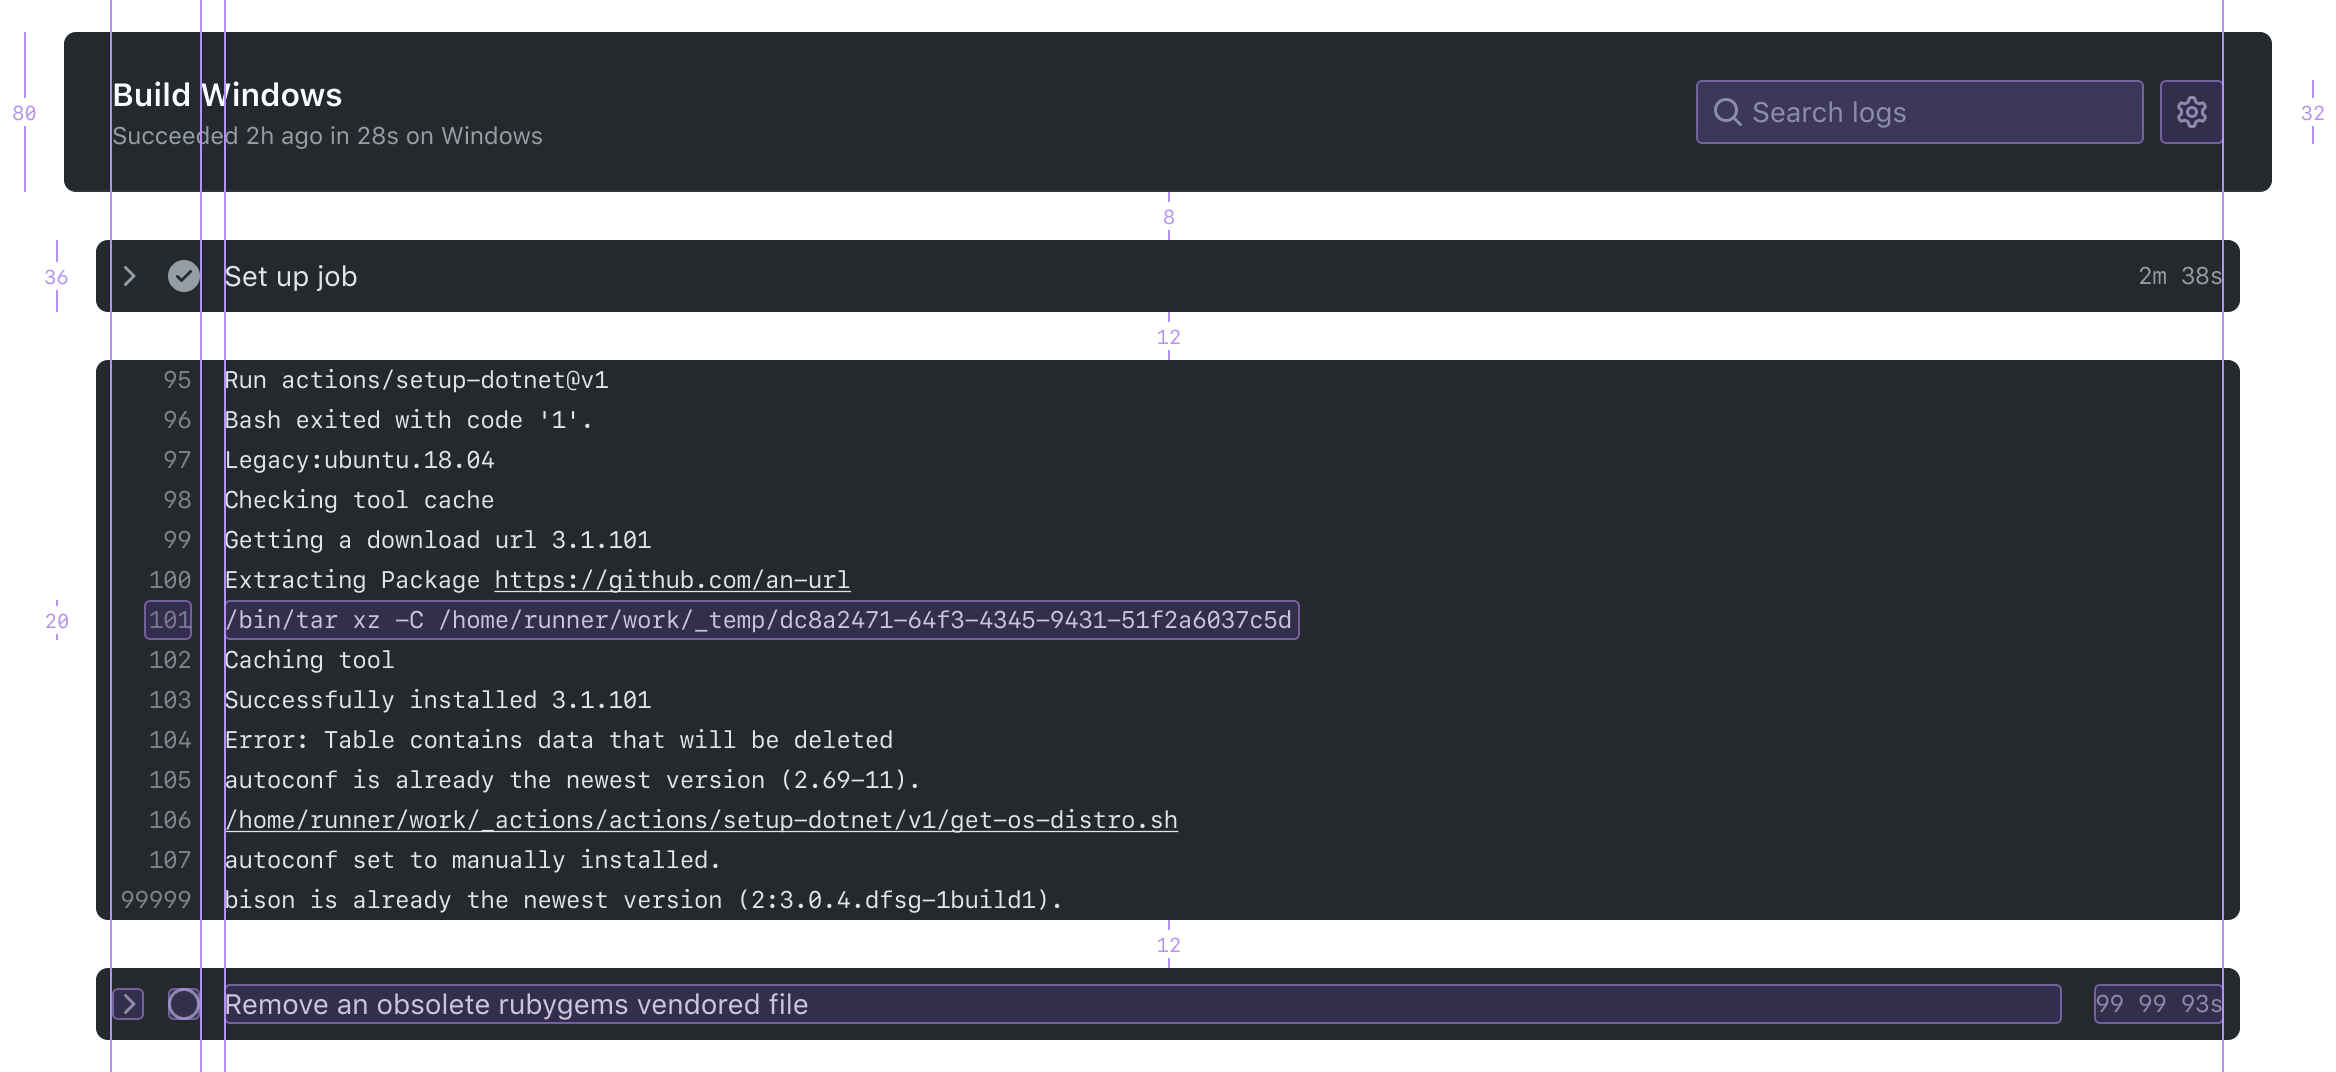Open the github.com/an-url link
The height and width of the screenshot is (1072, 2336).
point(672,580)
